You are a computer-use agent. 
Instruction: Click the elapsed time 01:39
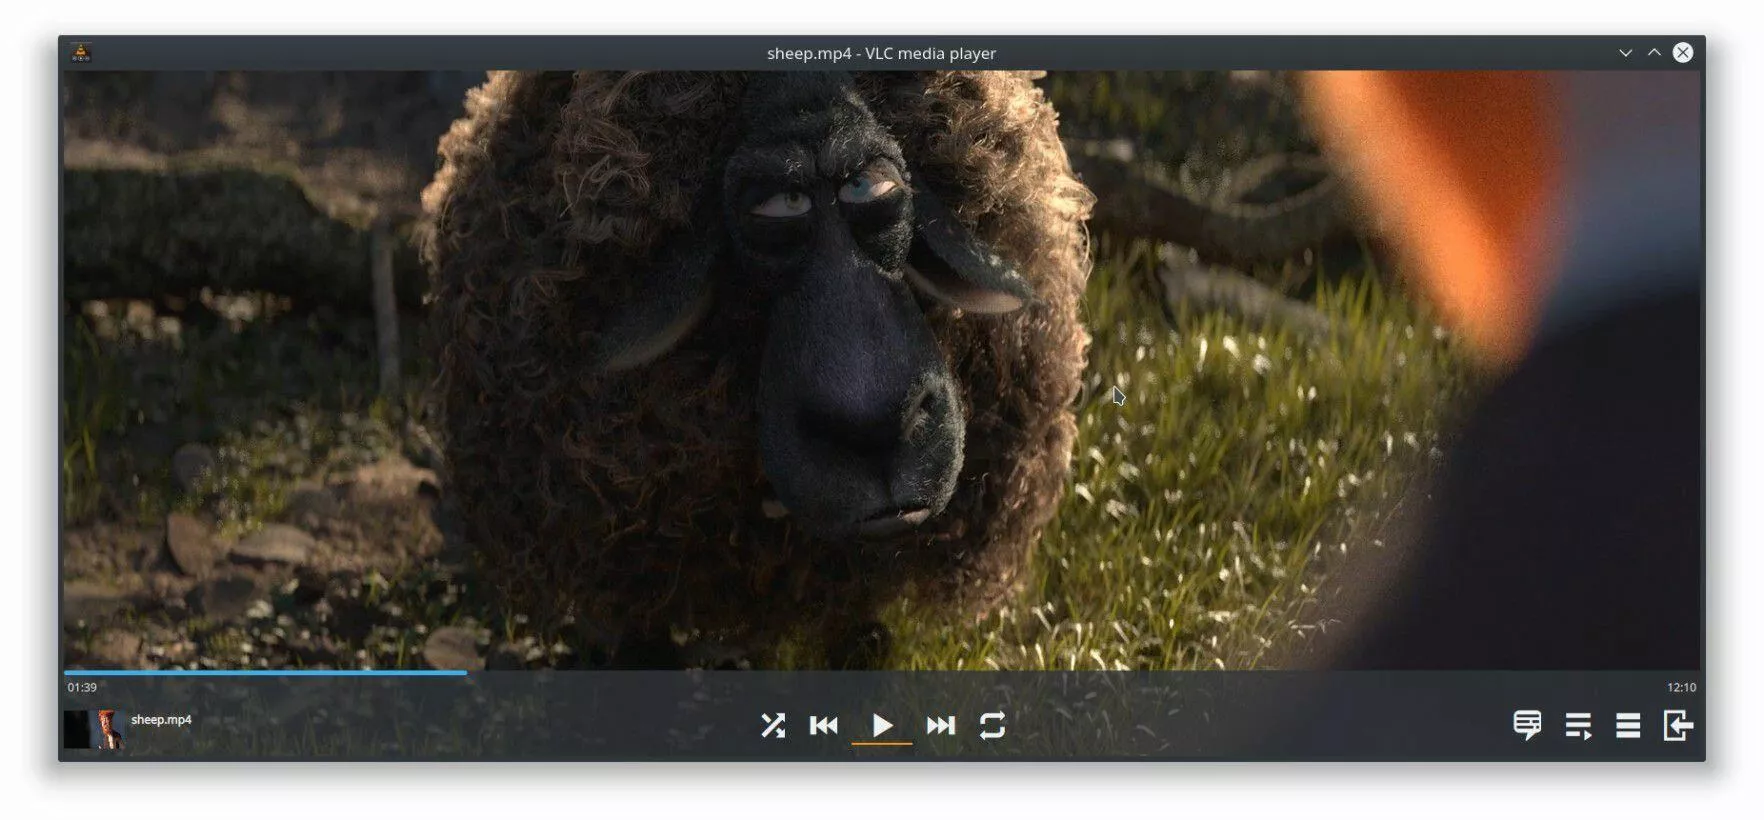coord(82,687)
